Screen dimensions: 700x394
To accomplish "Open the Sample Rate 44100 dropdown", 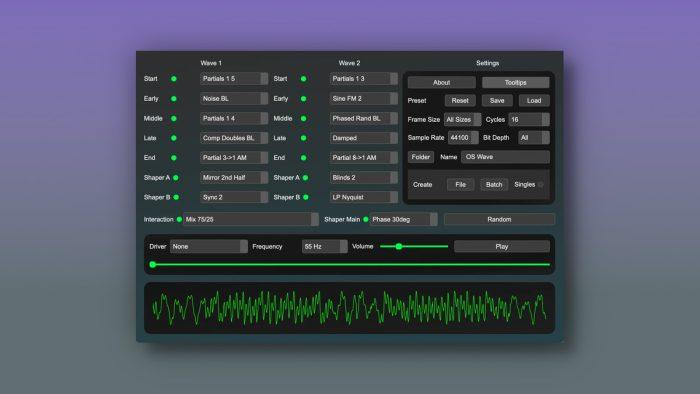I will [463, 138].
